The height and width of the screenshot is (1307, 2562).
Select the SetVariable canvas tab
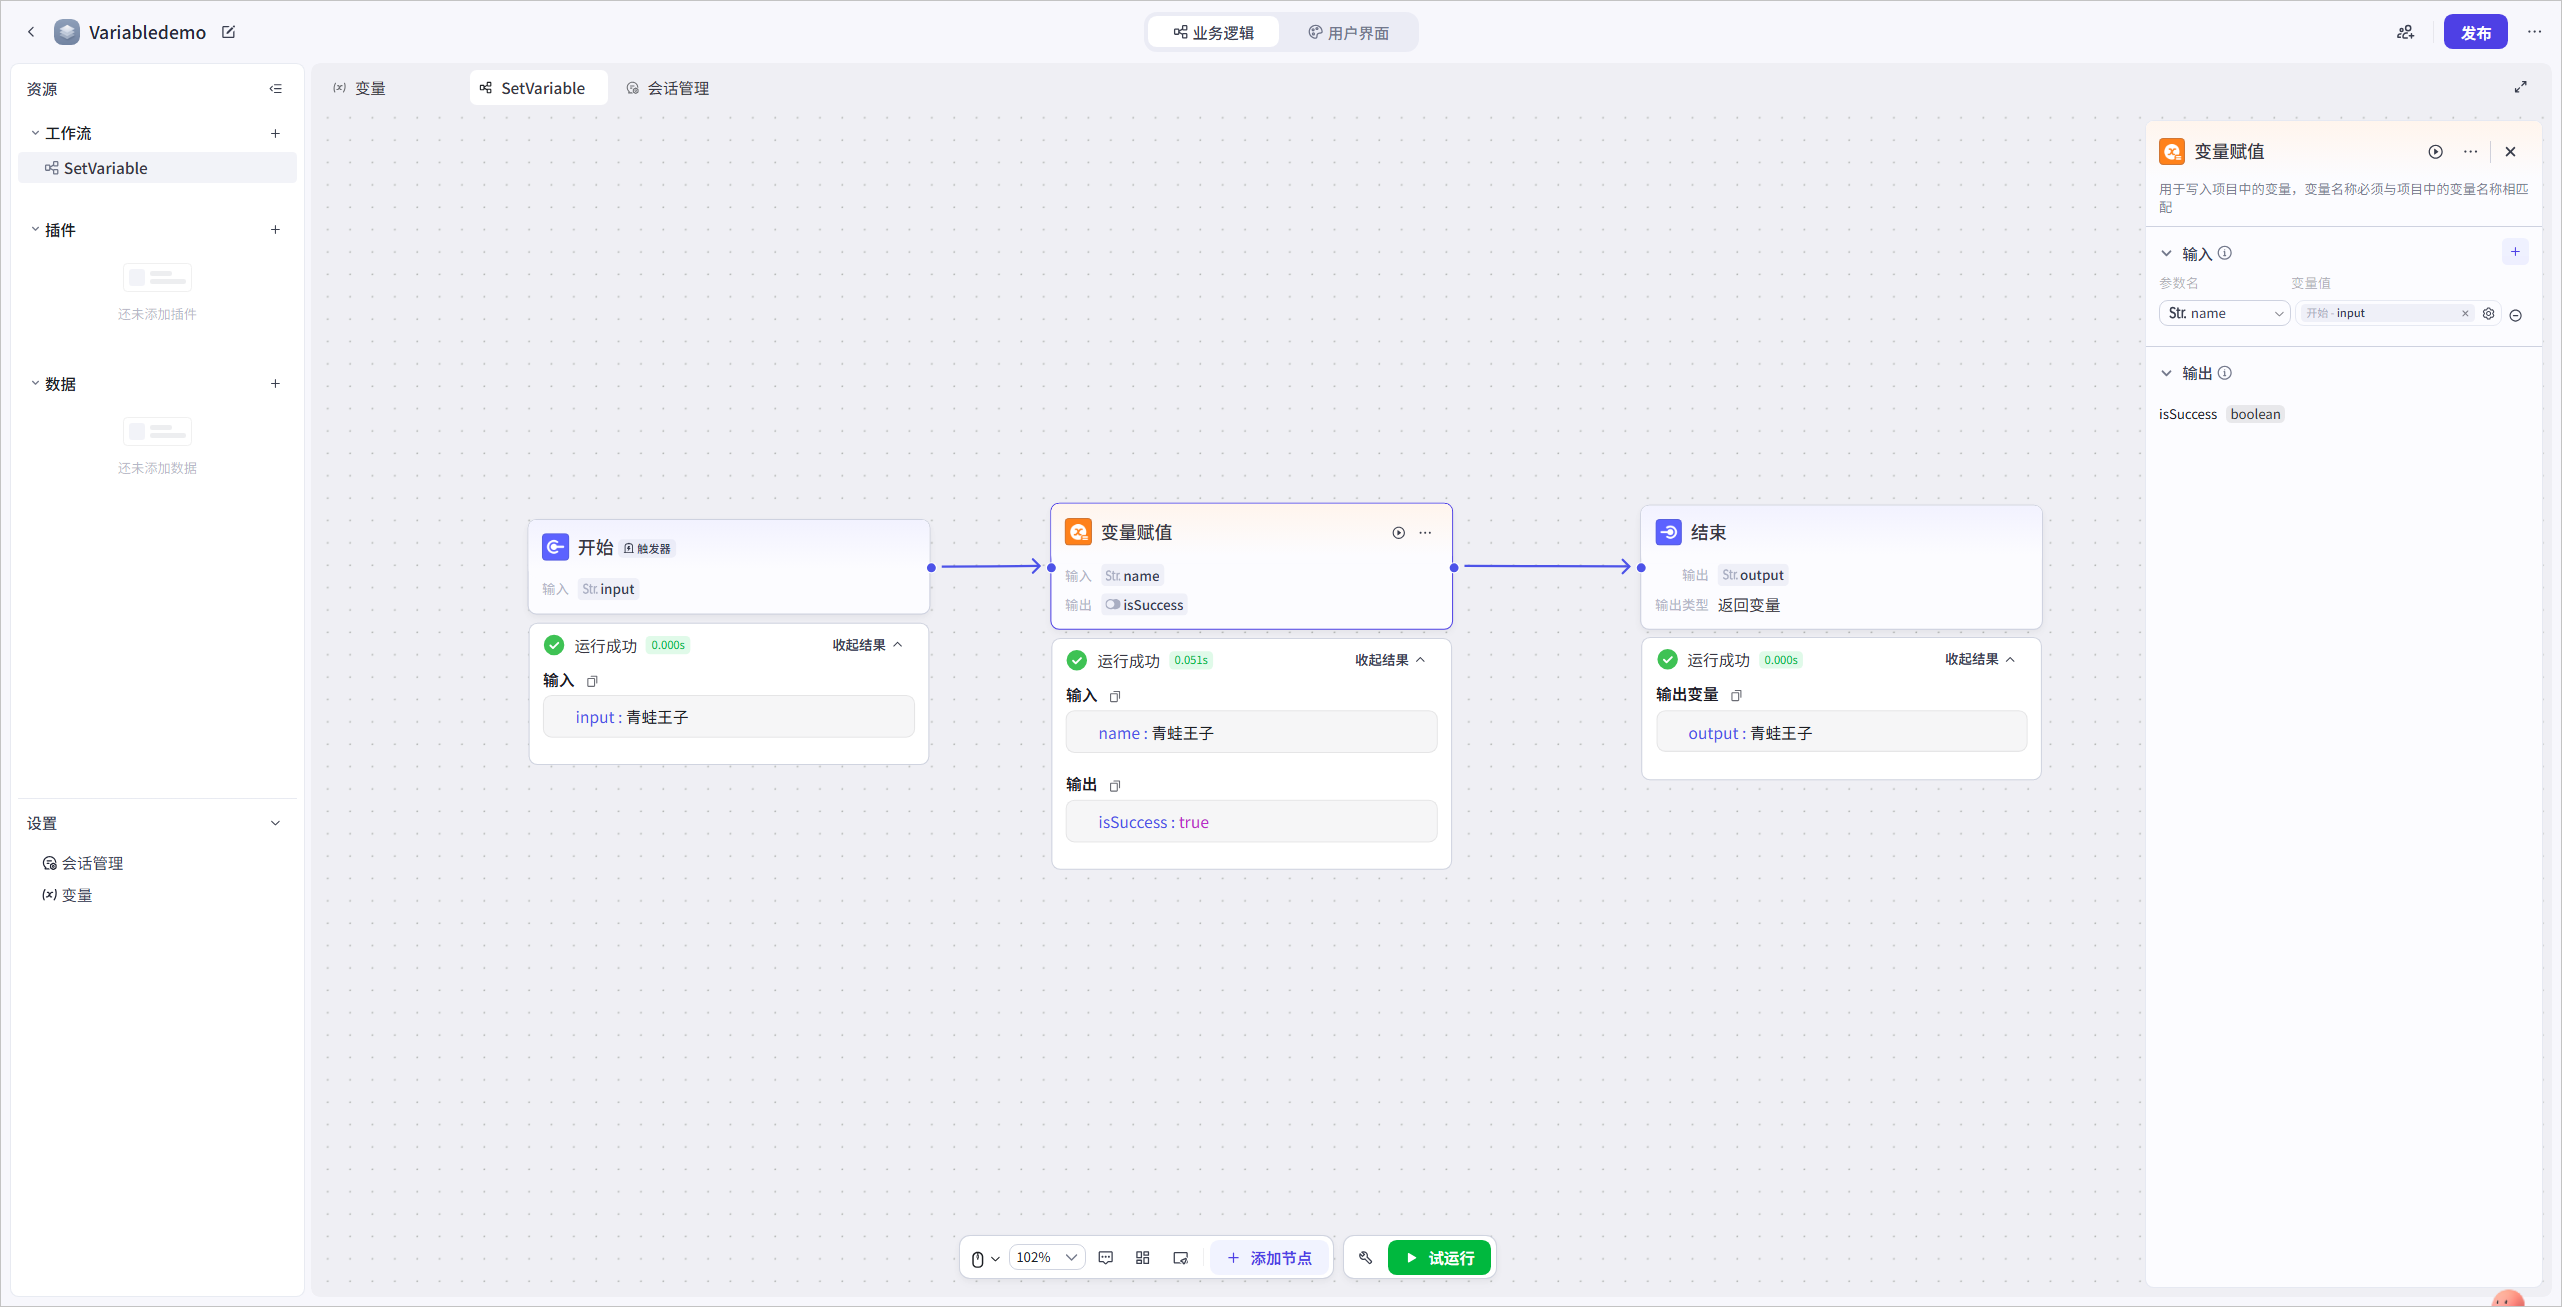tap(538, 88)
